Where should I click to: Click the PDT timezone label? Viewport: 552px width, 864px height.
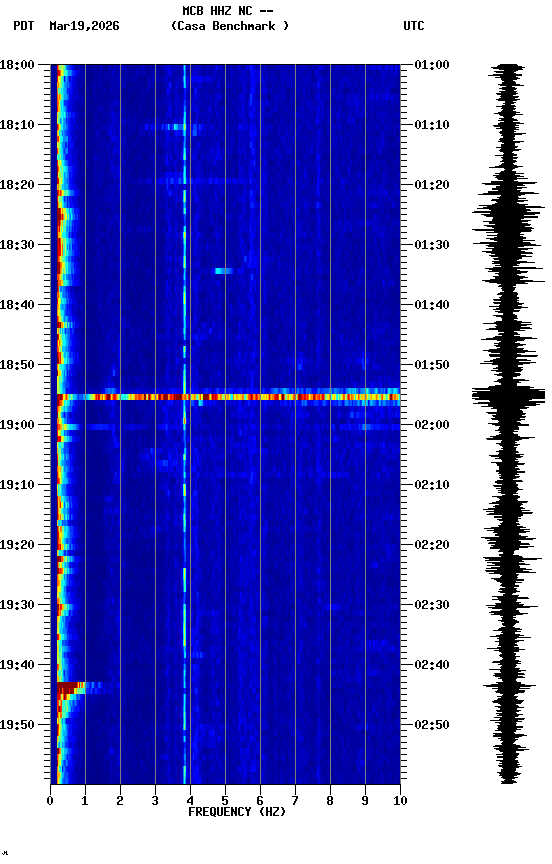point(24,26)
